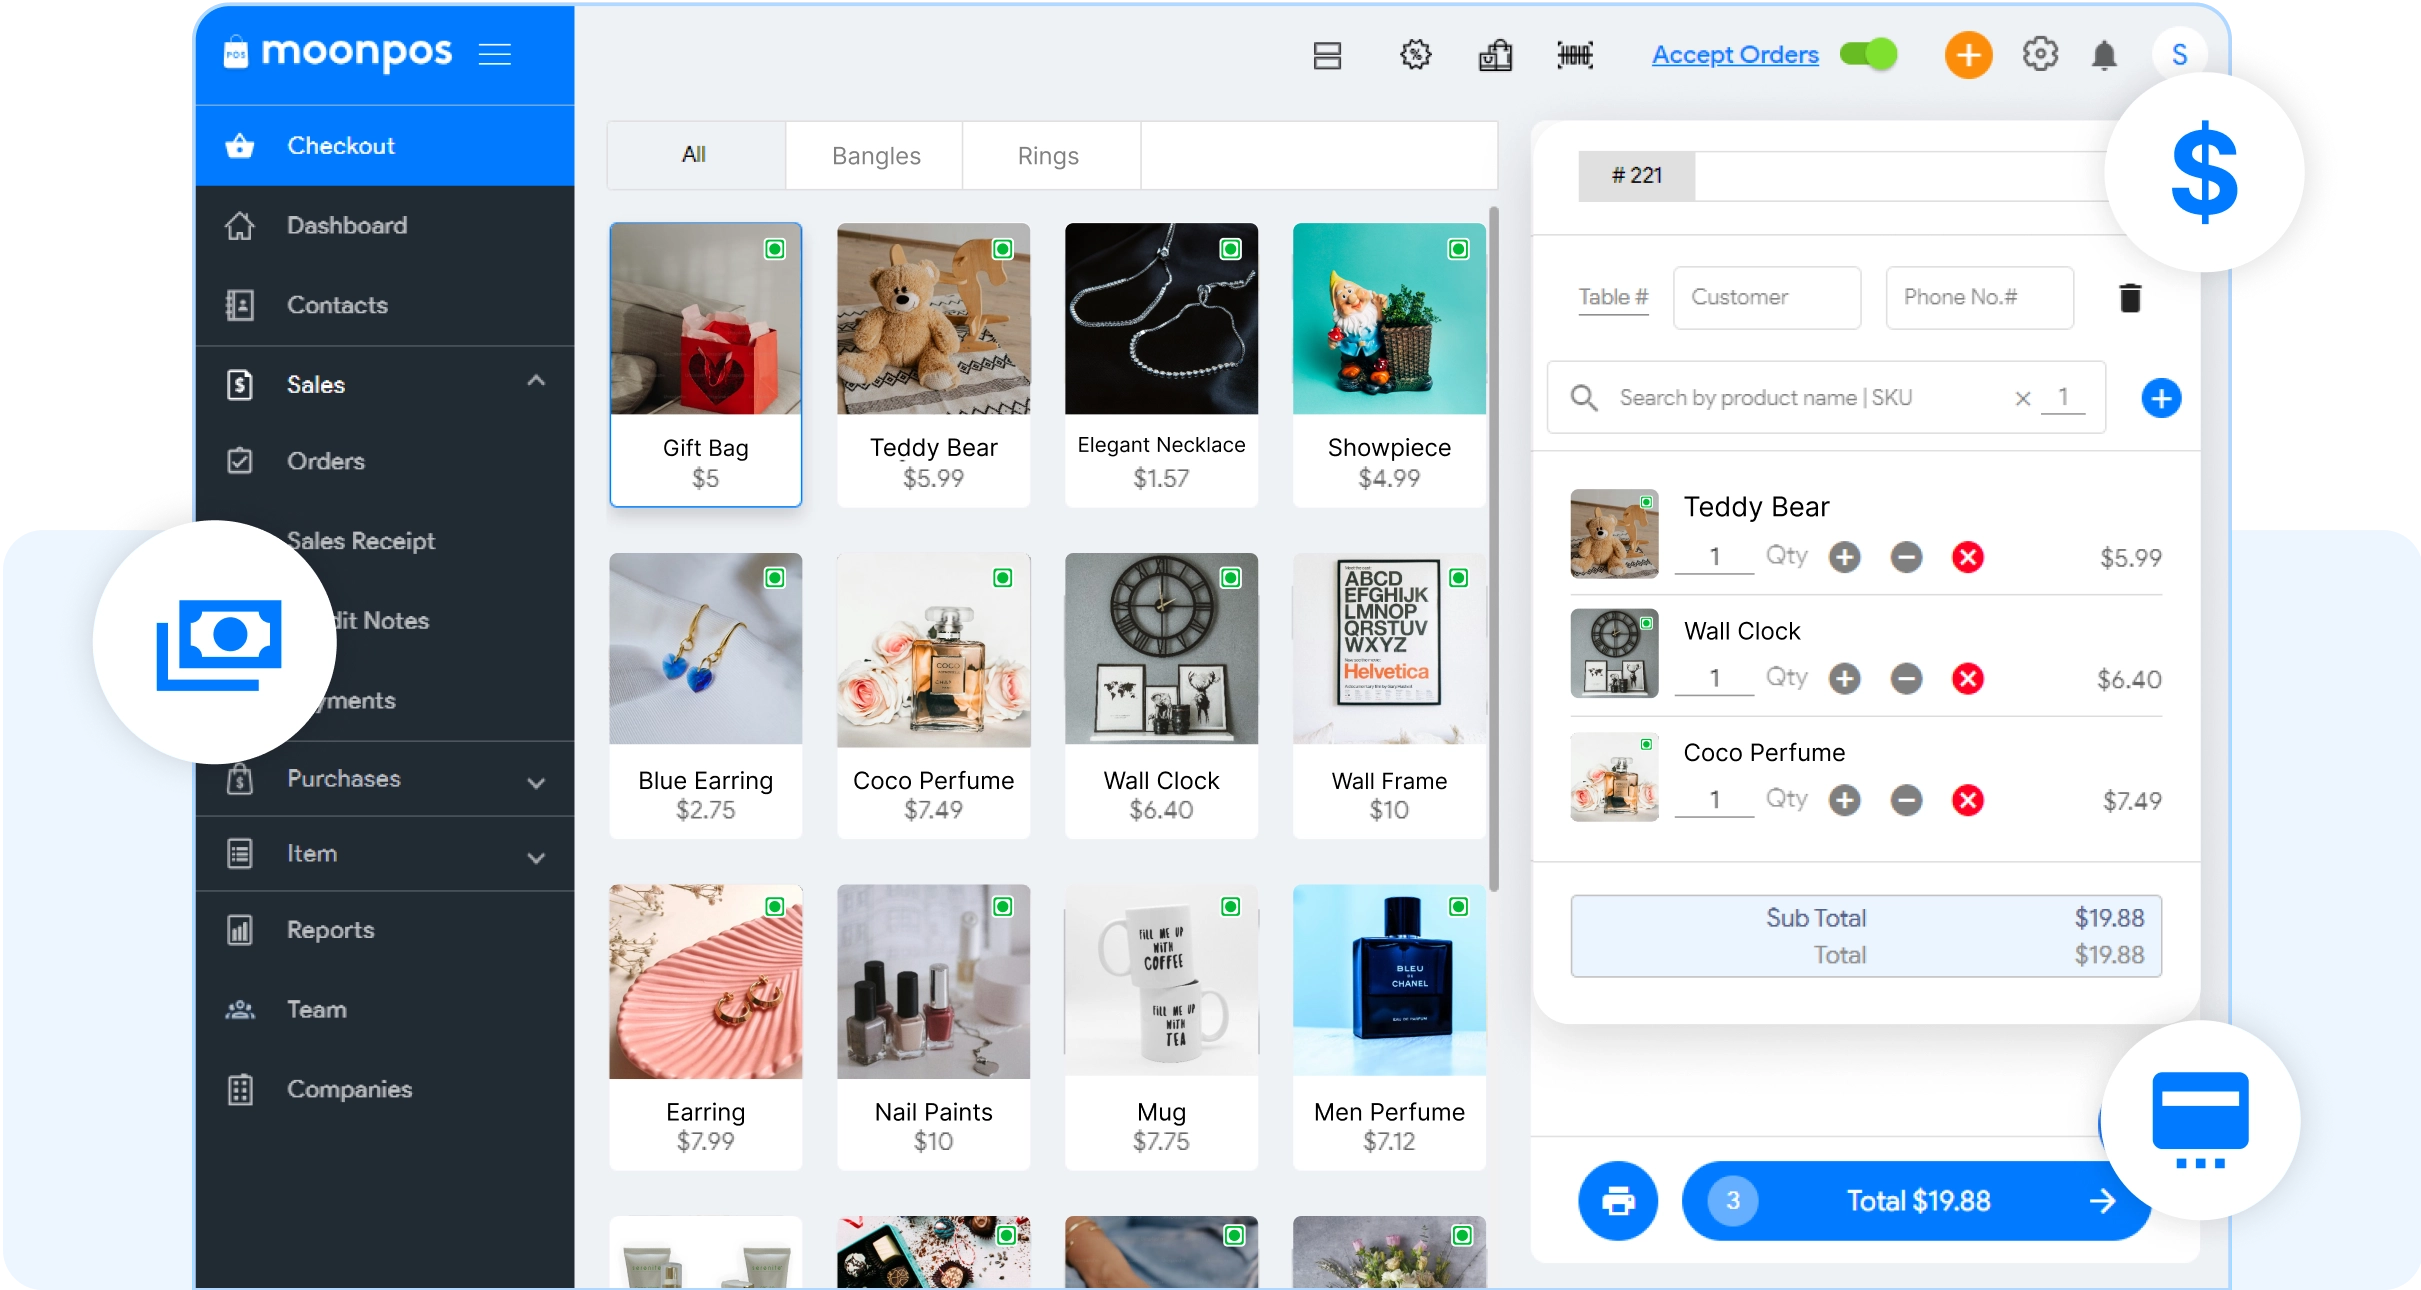
Task: Click the notification bell icon
Action: [x=2104, y=55]
